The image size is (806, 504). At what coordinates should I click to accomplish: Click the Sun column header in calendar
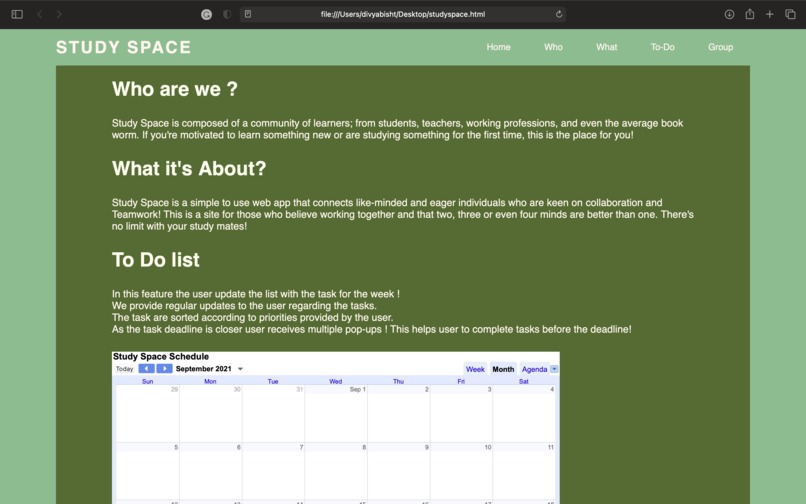coord(148,381)
